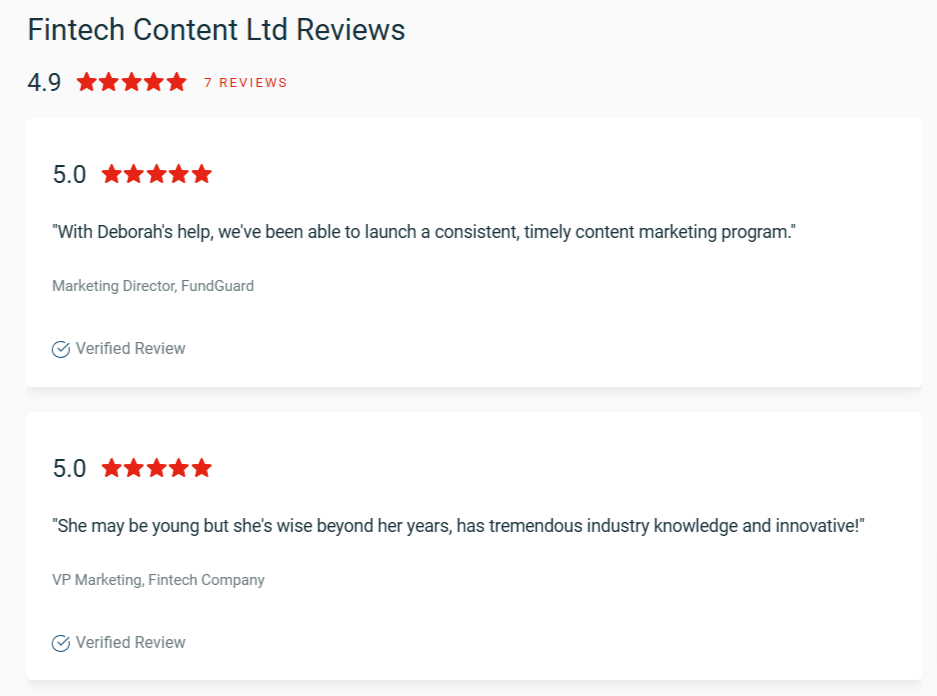Screen dimensions: 937x696
Task: Click the FundGuard review's five-star rating
Action: pyautogui.click(x=157, y=174)
